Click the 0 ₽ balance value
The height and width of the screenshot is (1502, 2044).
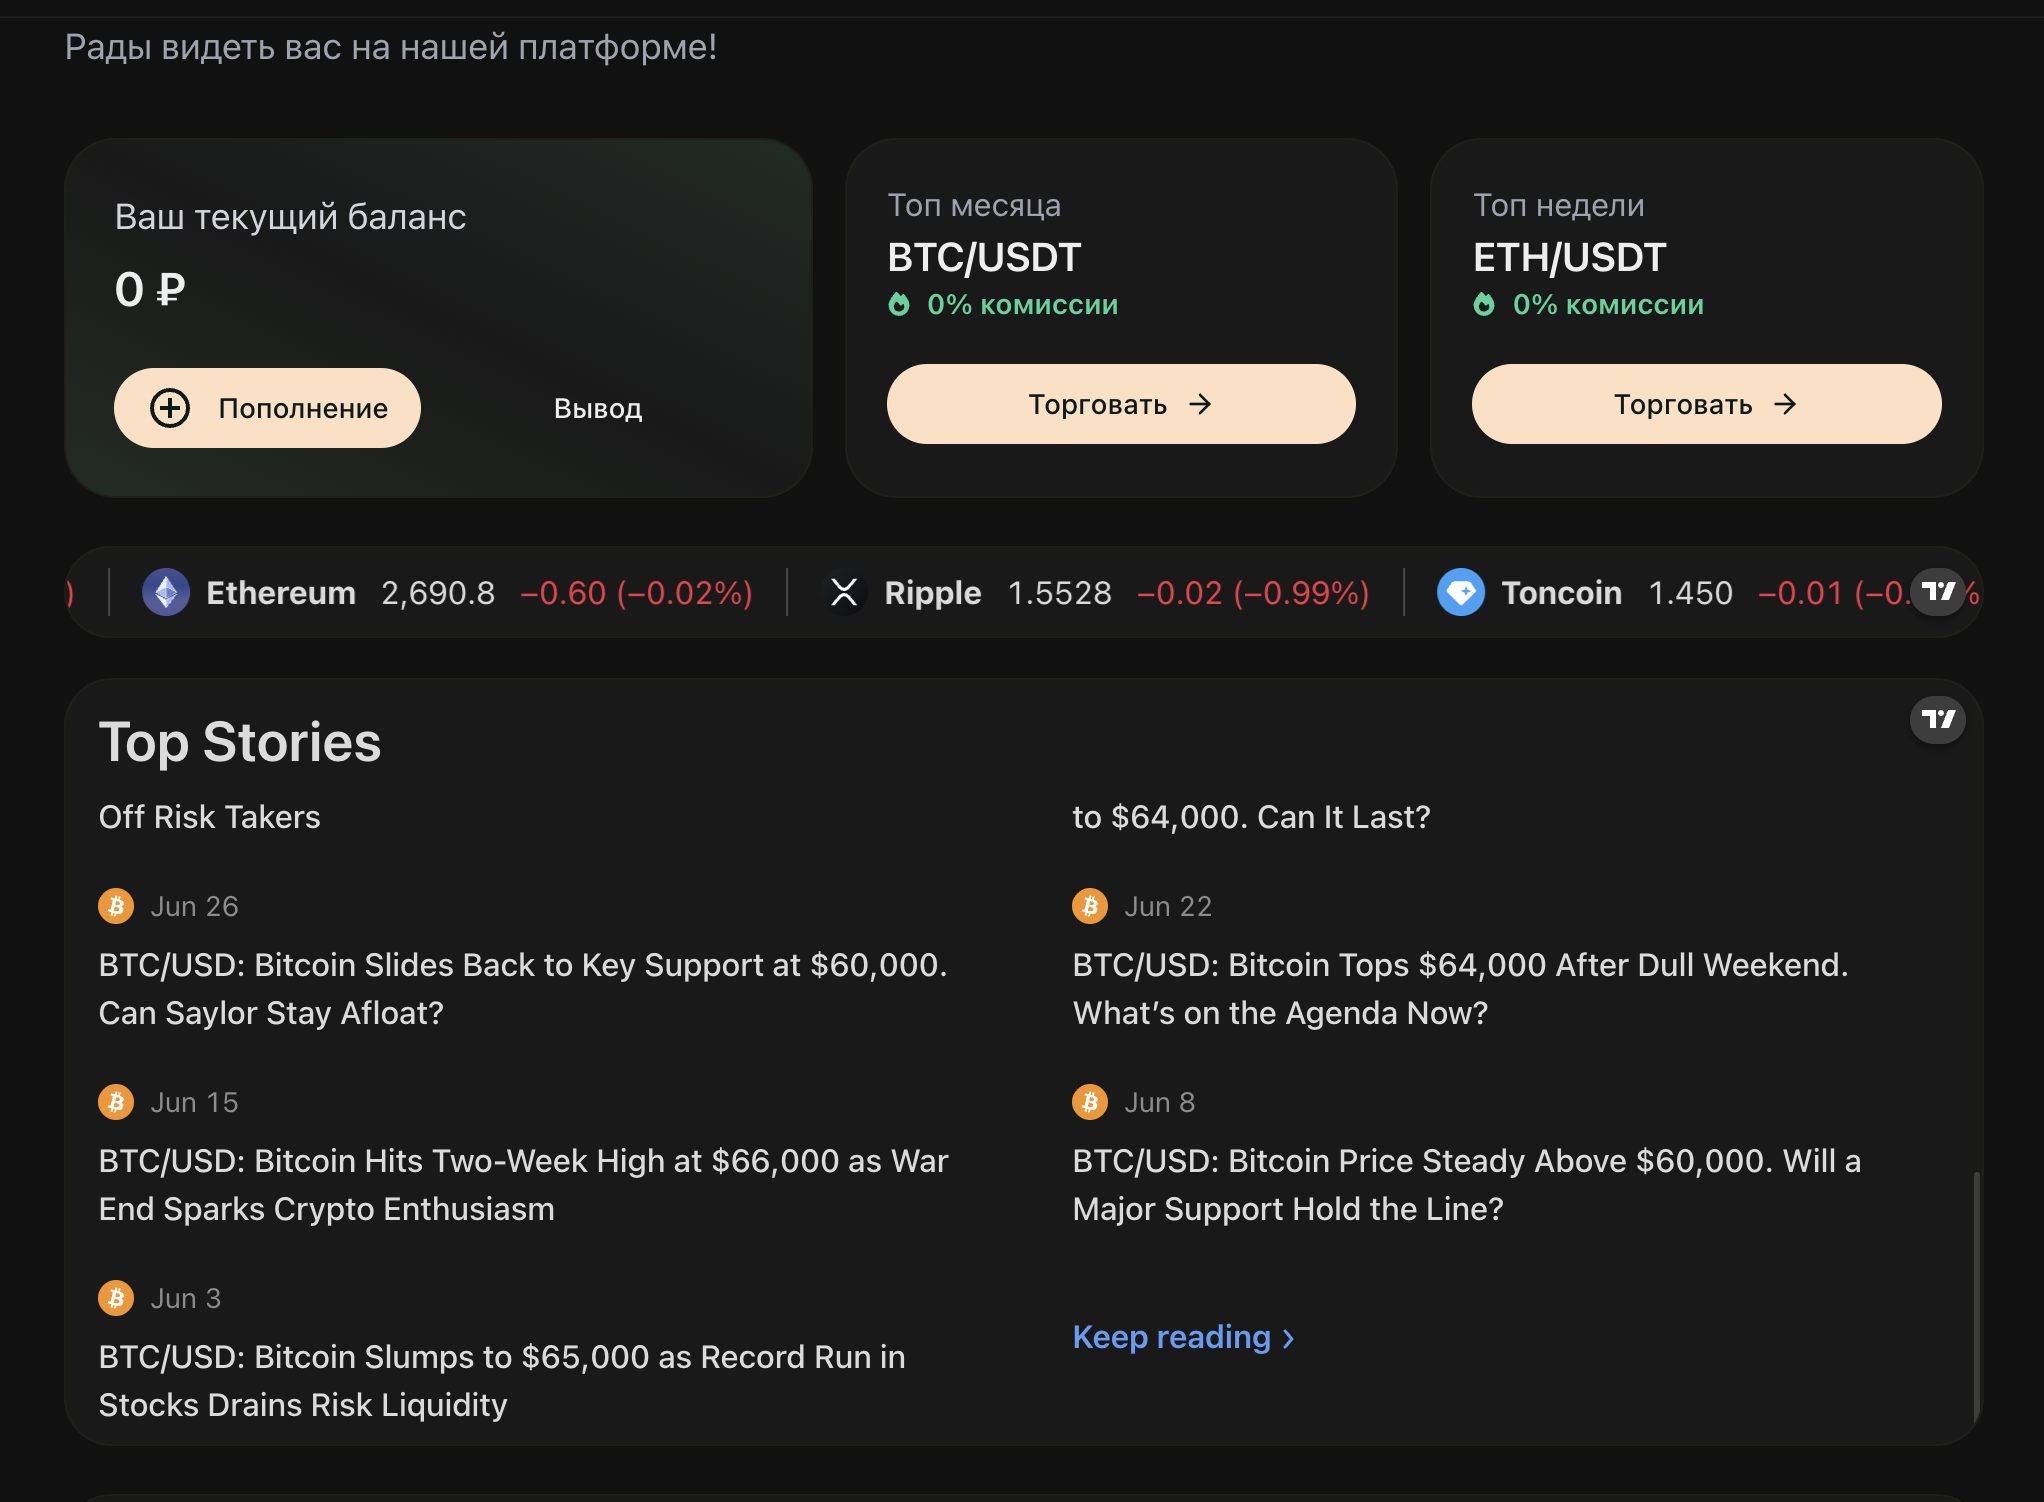[x=150, y=290]
